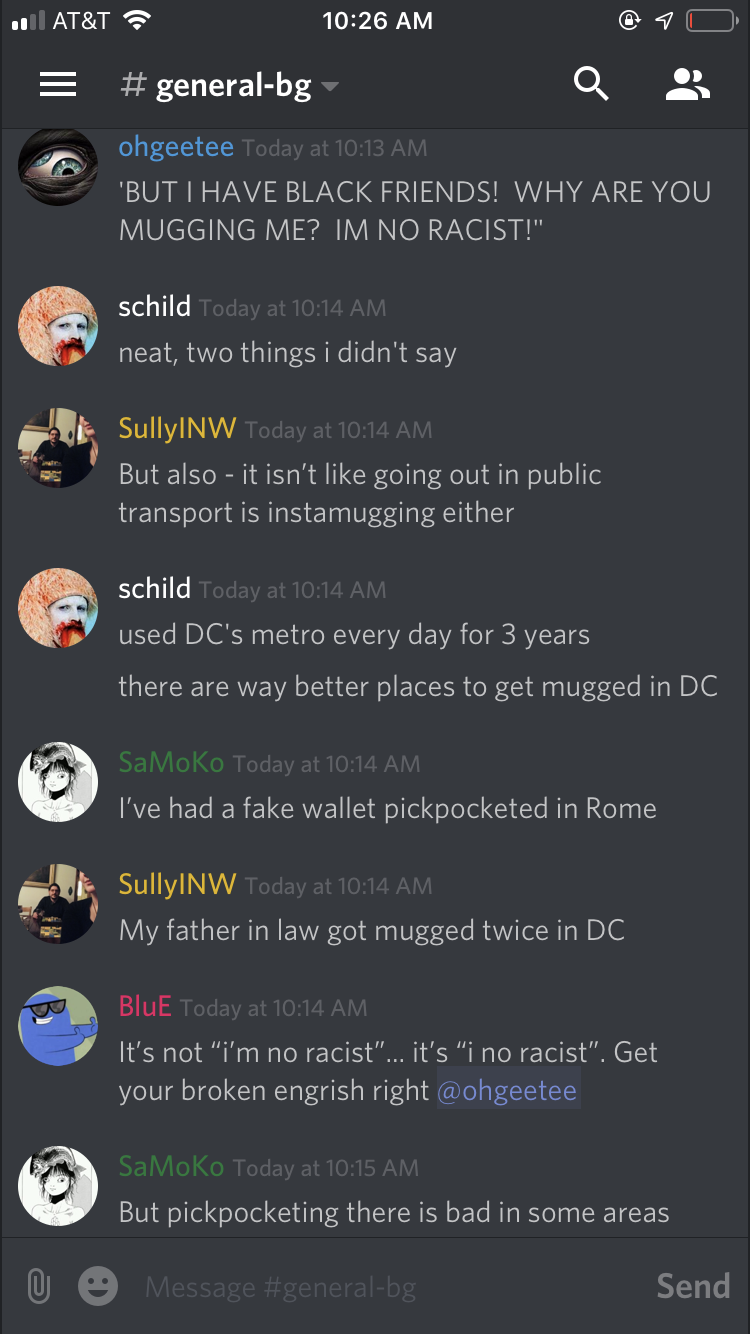The image size is (750, 1334).
Task: Tap the #general-bg channel title
Action: 215,86
